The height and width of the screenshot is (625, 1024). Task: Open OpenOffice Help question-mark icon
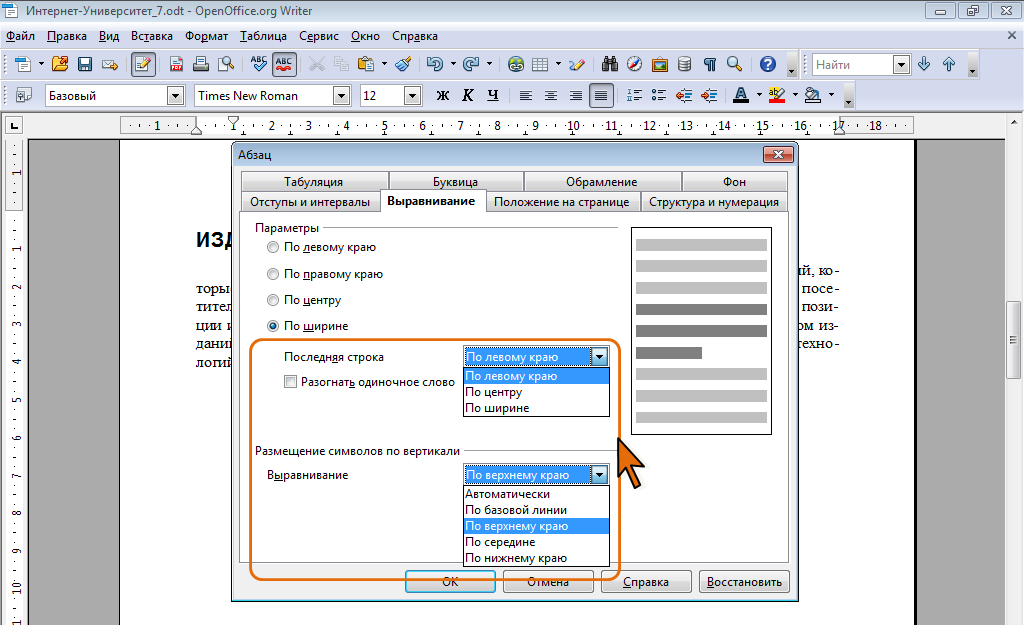tap(768, 64)
